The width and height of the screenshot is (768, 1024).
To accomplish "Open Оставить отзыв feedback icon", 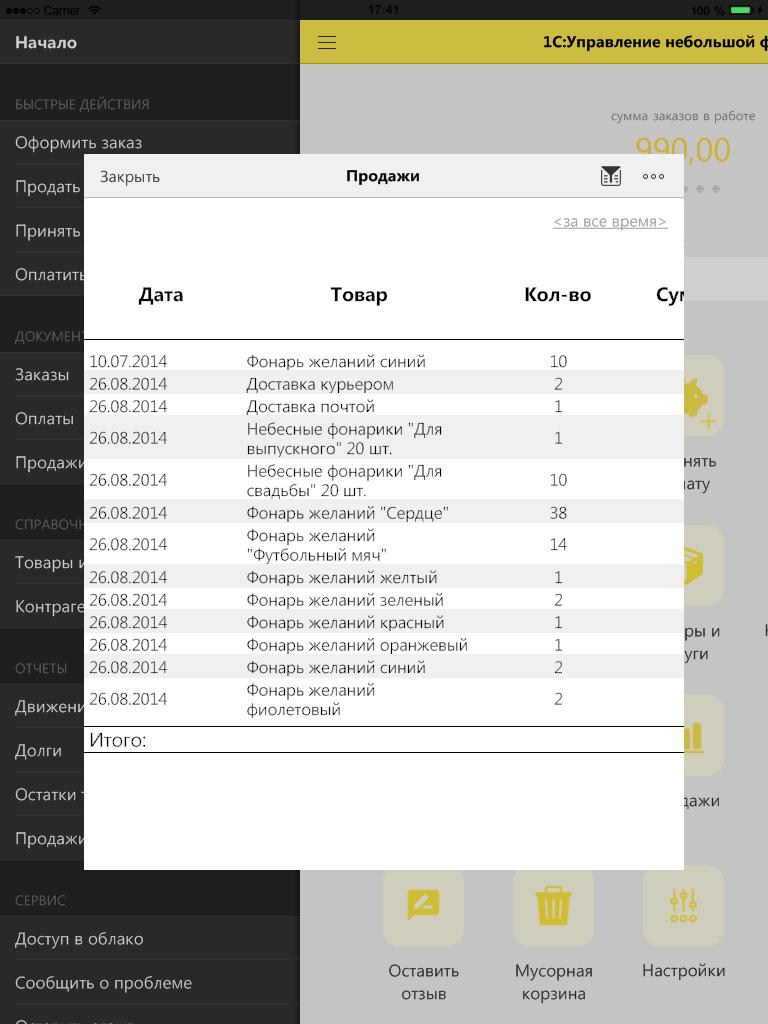I will tap(423, 905).
